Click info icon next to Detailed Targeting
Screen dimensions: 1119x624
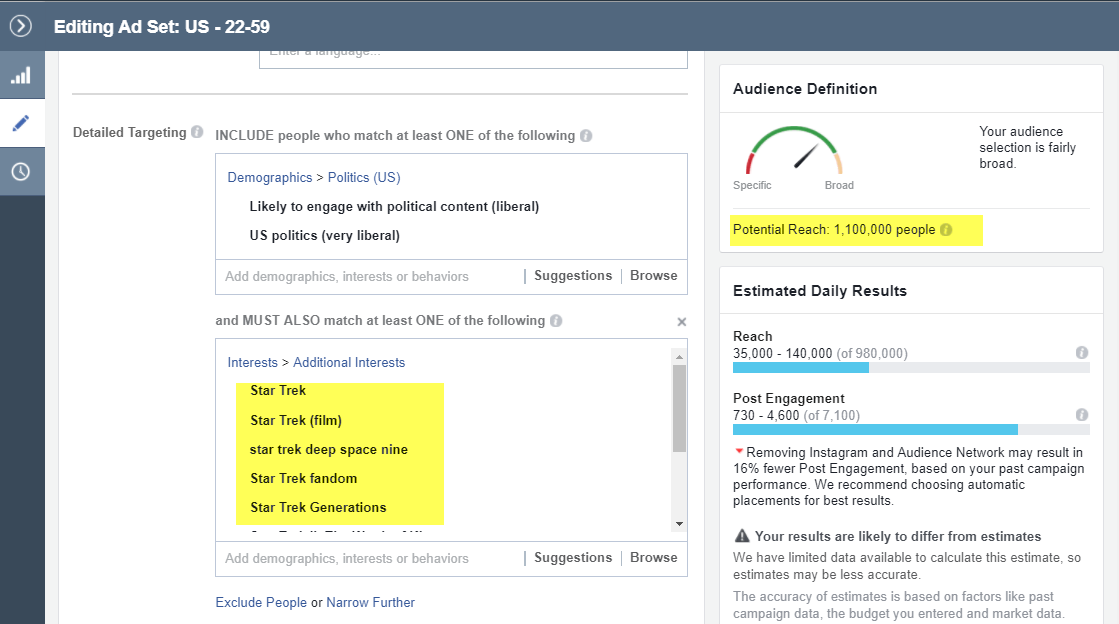[197, 132]
